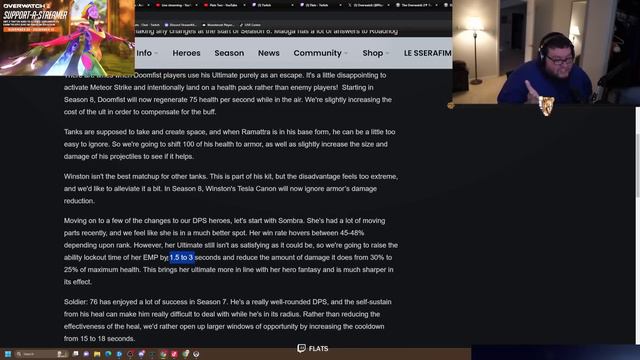Open the Chat app on the taskbar
640x360 pixels.
click(x=86, y=354)
